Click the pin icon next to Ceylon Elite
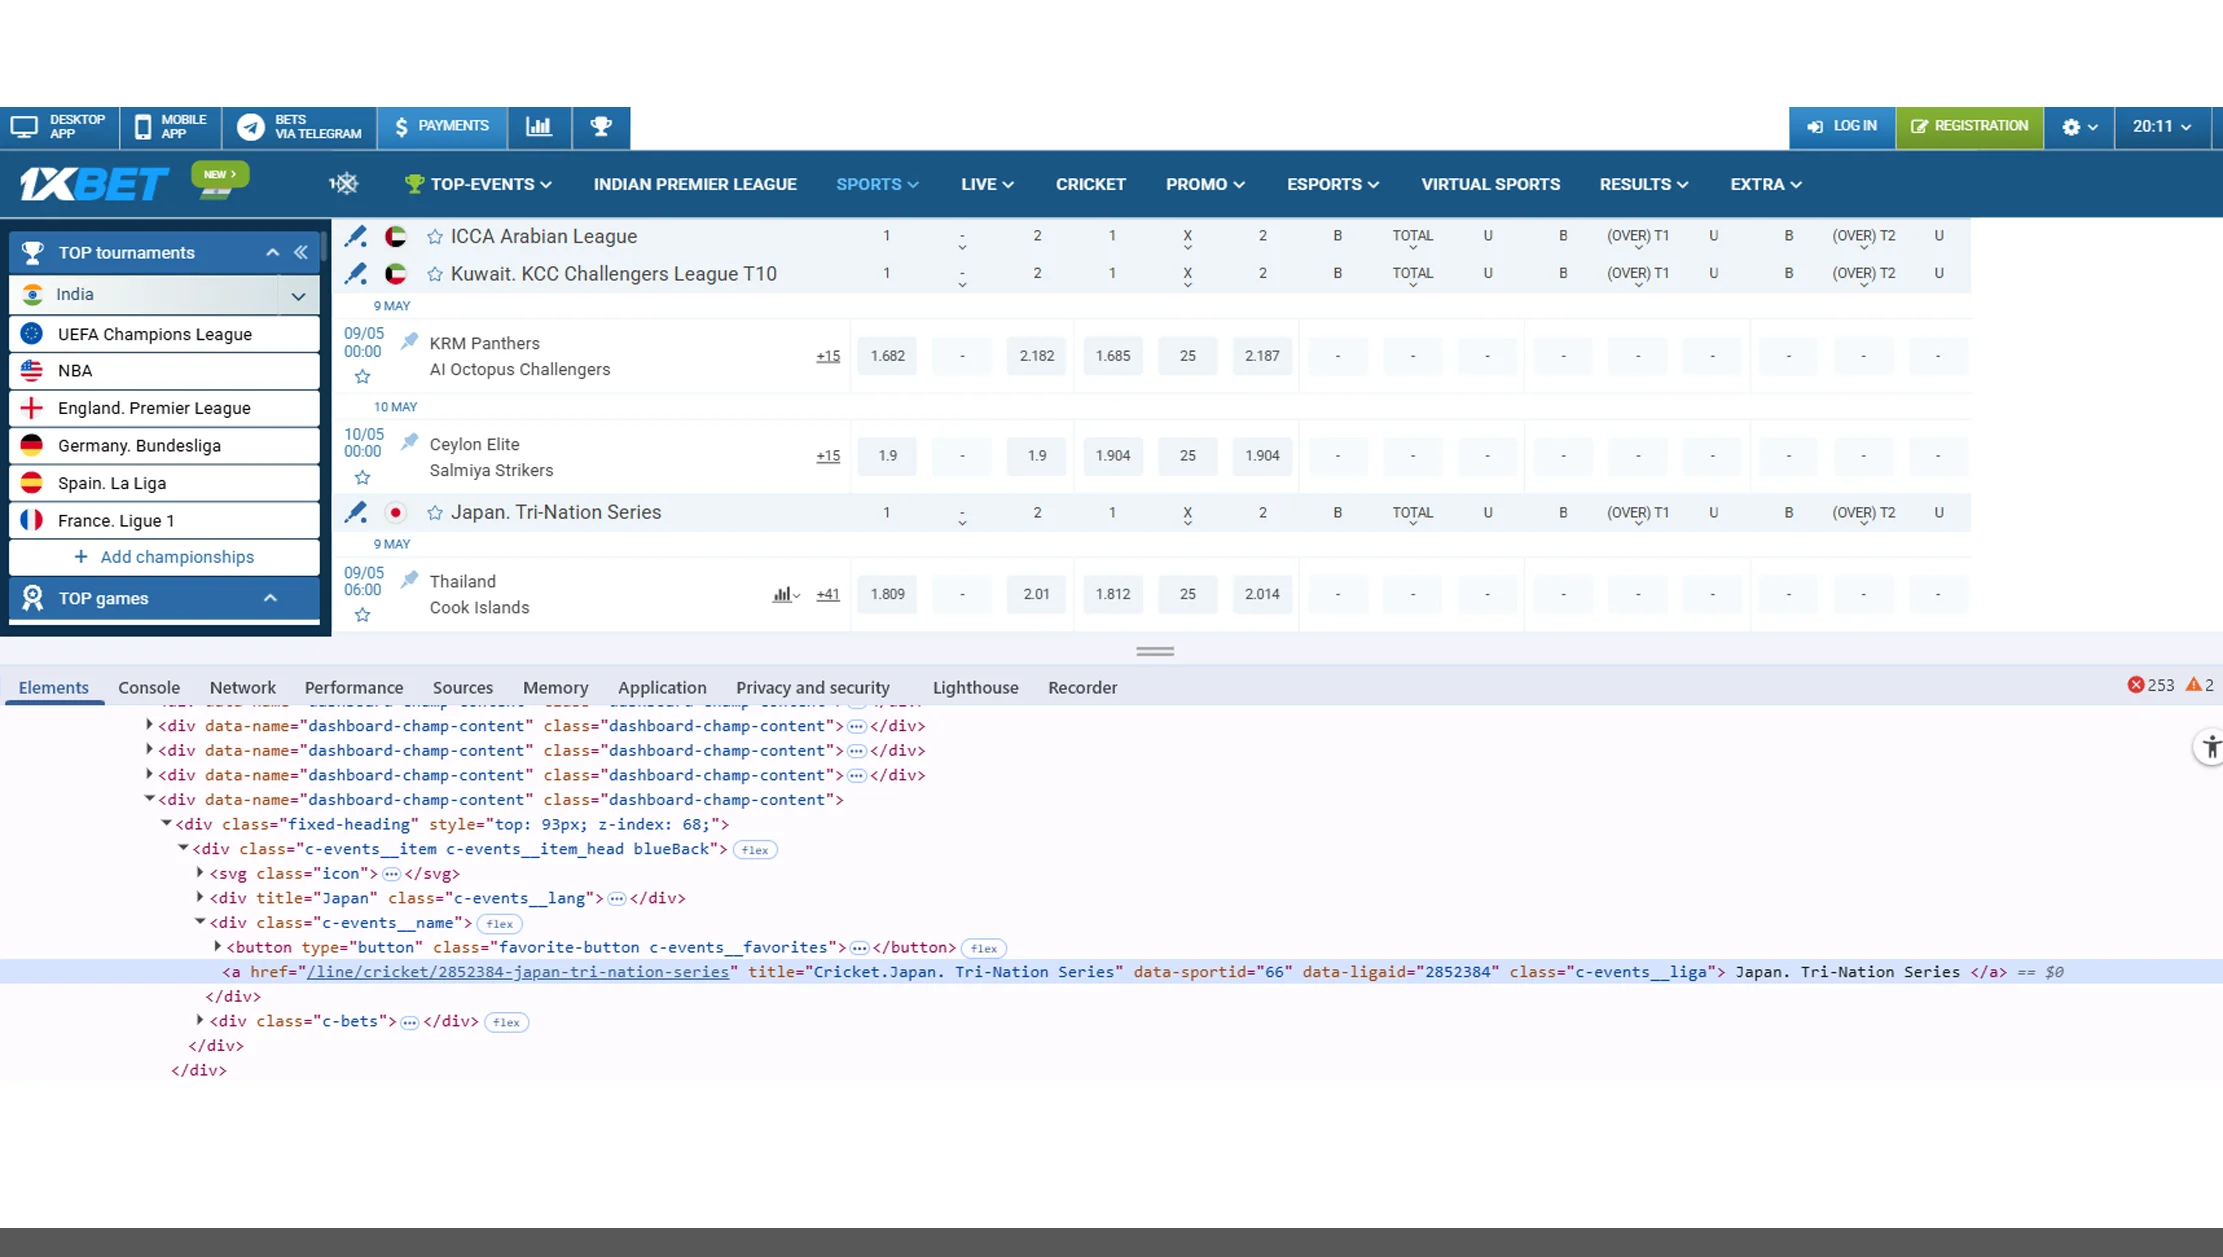Image resolution: width=2223 pixels, height=1257 pixels. point(409,442)
